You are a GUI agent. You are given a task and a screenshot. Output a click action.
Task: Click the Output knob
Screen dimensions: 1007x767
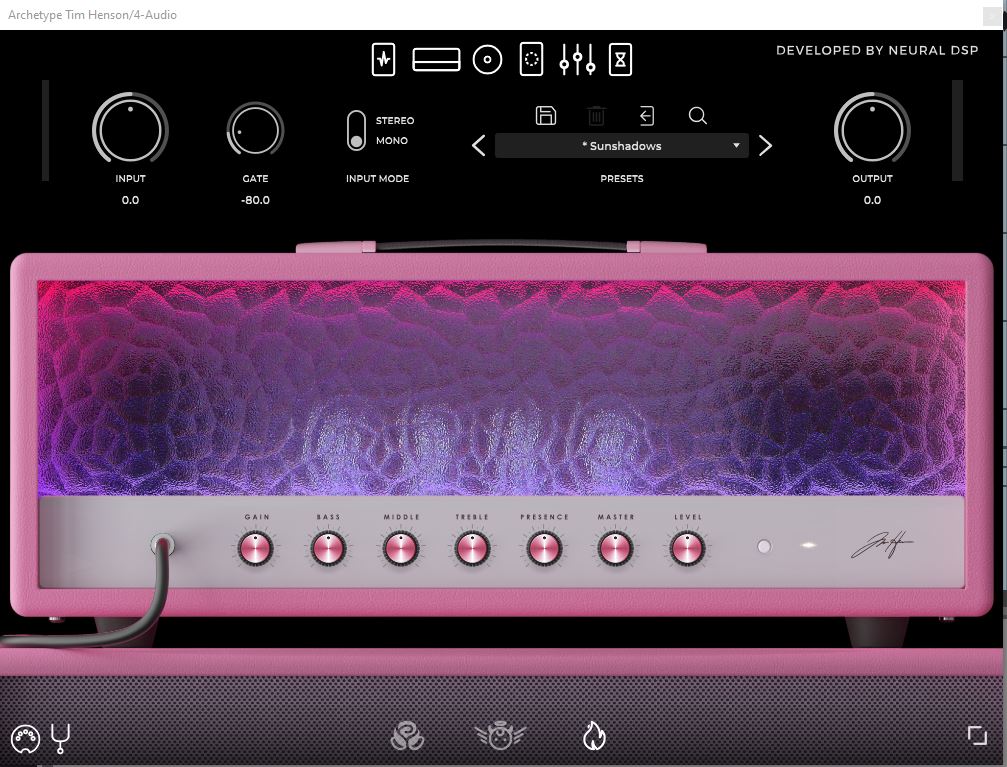tap(871, 129)
